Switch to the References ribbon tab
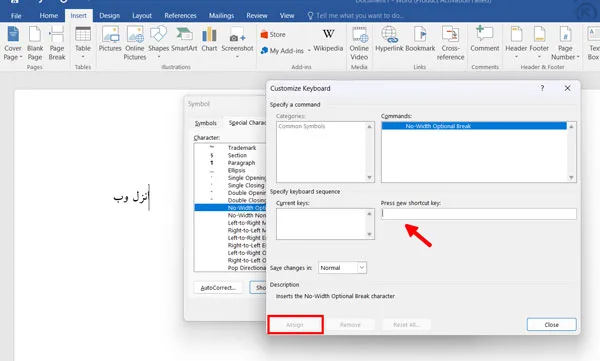This screenshot has width=600, height=361. click(180, 16)
